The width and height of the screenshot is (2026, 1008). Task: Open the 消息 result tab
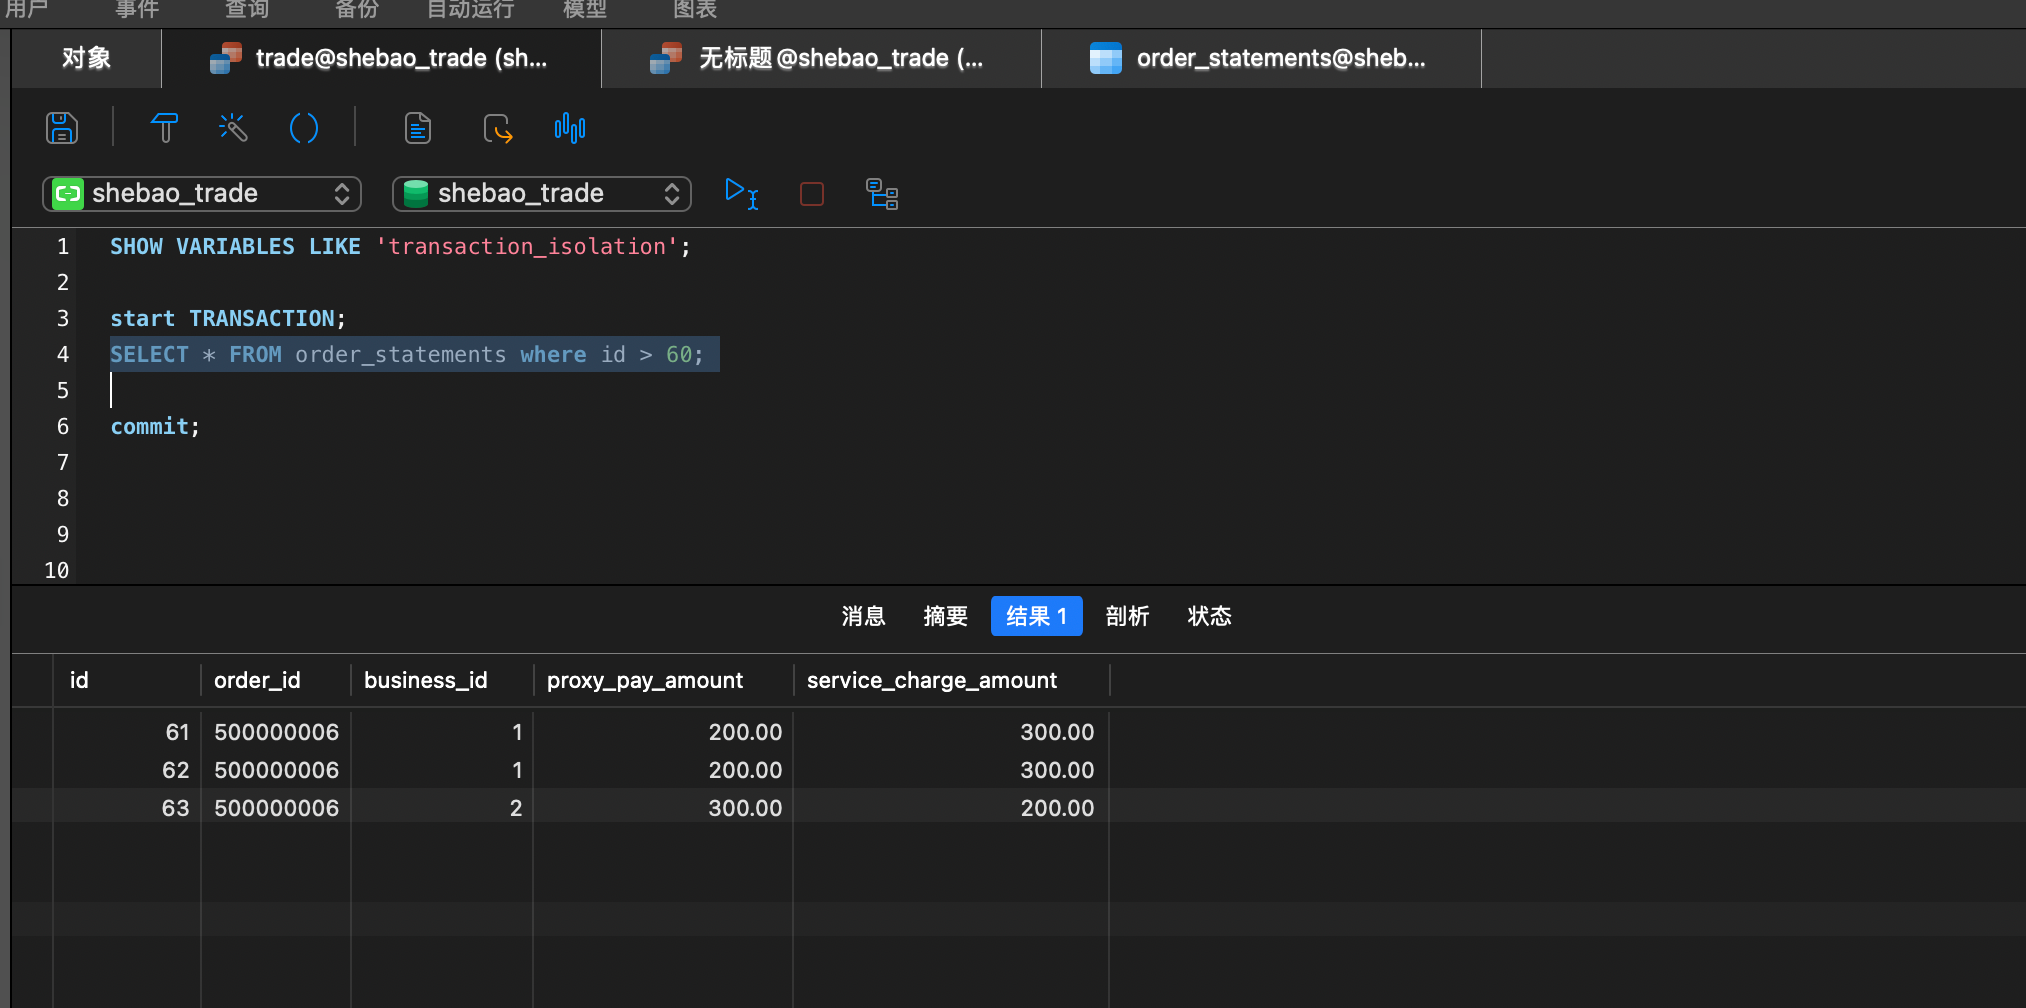click(x=864, y=616)
